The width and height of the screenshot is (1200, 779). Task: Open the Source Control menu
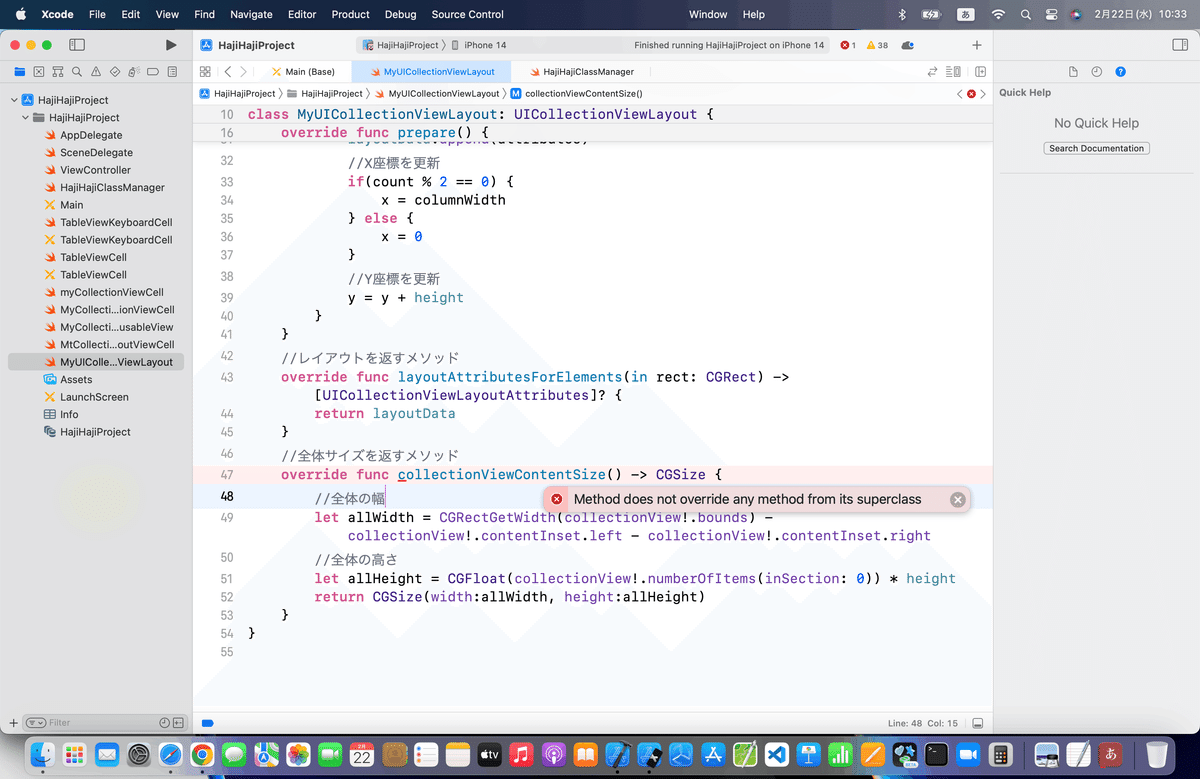click(x=468, y=14)
